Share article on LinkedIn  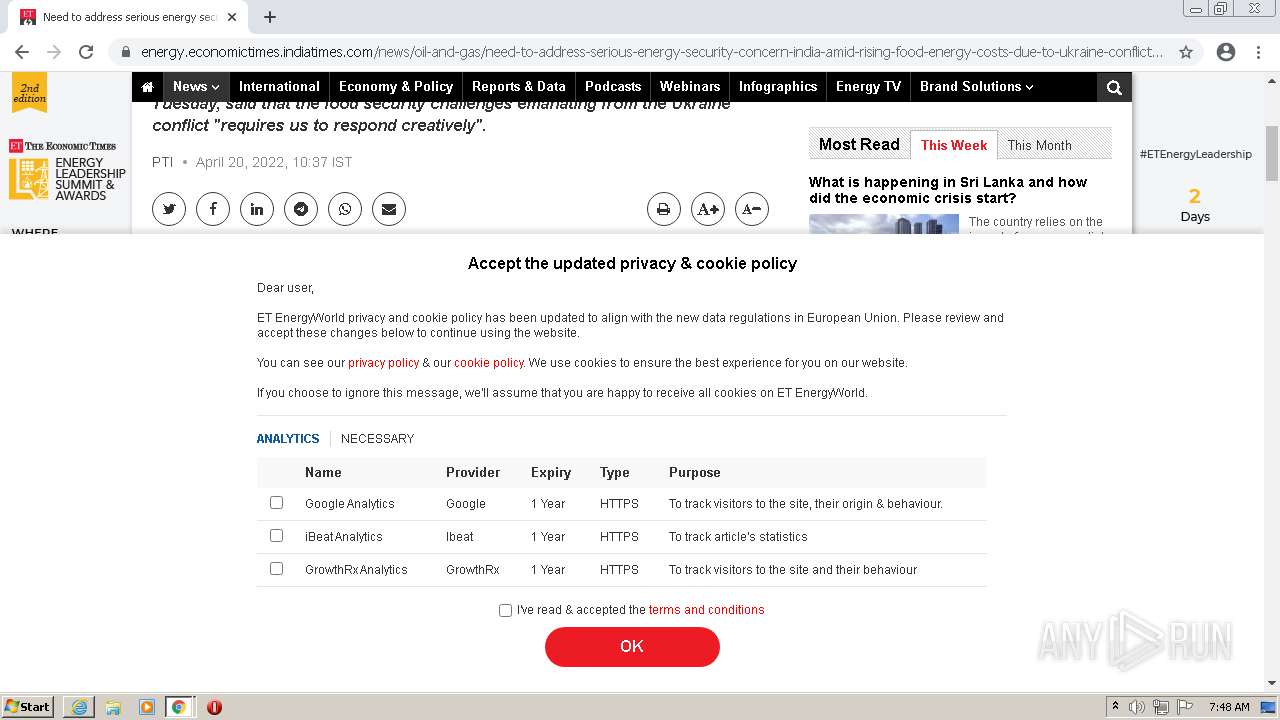point(257,209)
